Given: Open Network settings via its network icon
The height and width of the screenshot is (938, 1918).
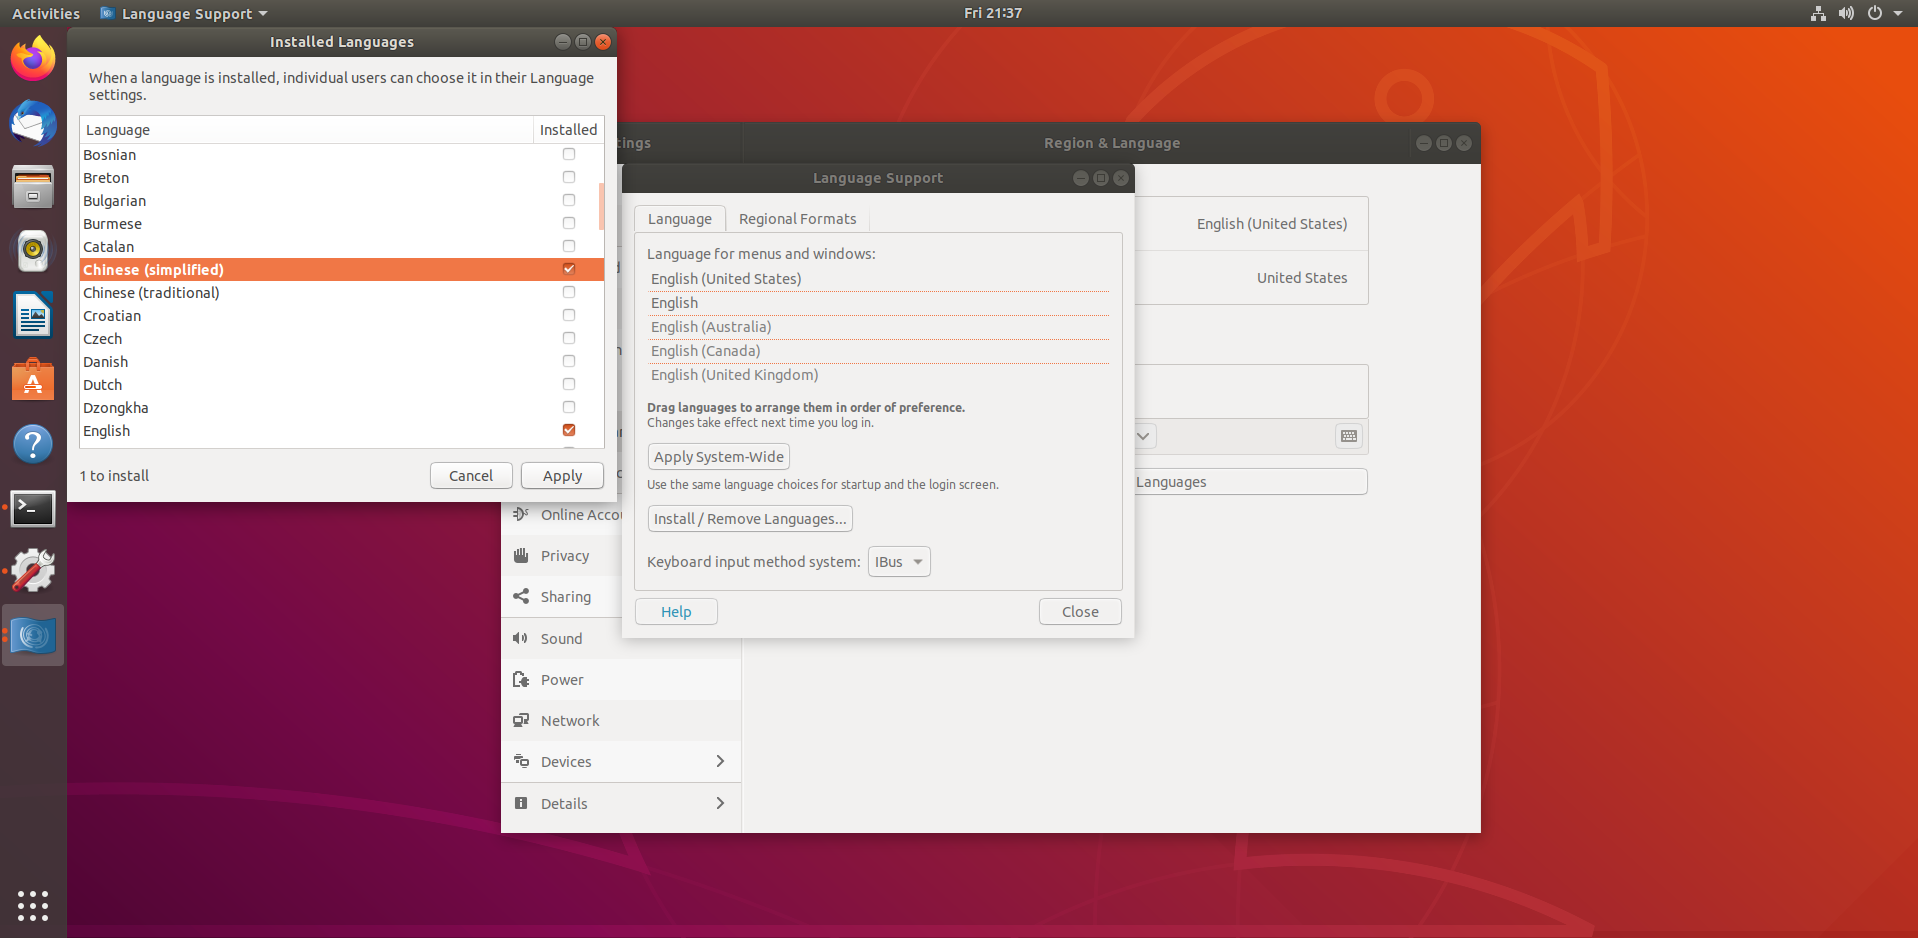Looking at the screenshot, I should [x=521, y=720].
